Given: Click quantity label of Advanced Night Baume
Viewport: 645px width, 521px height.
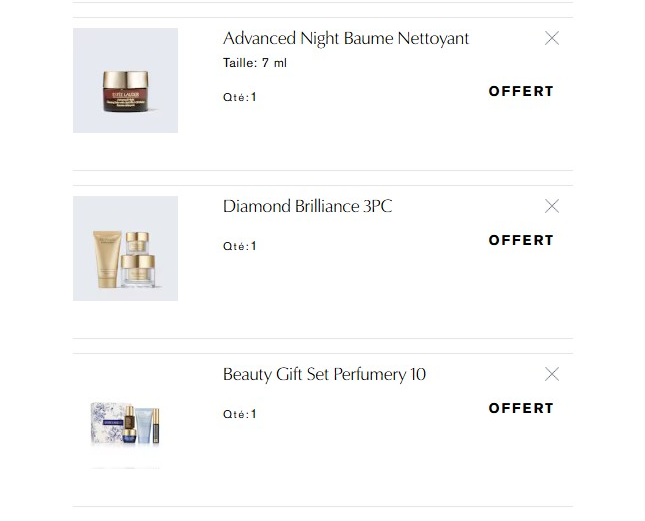Looking at the screenshot, I should coord(240,98).
